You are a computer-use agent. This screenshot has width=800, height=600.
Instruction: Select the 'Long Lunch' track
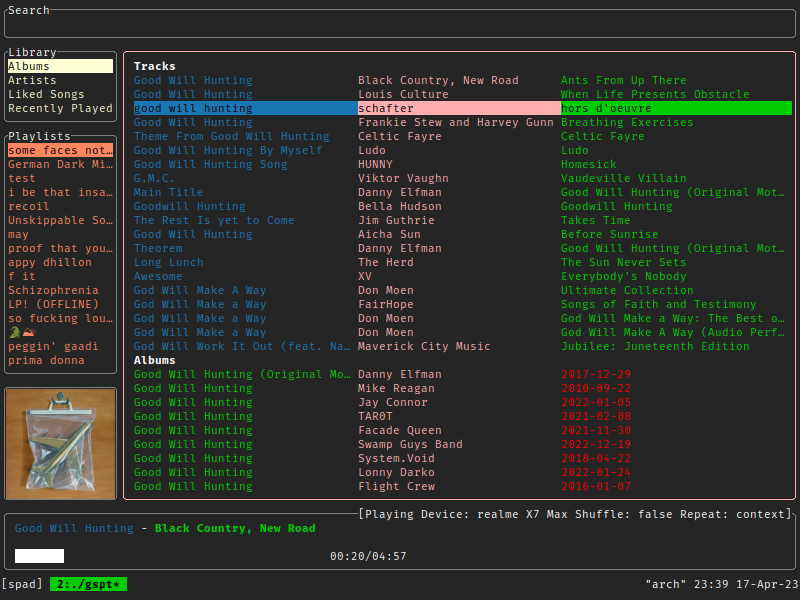[x=168, y=262]
